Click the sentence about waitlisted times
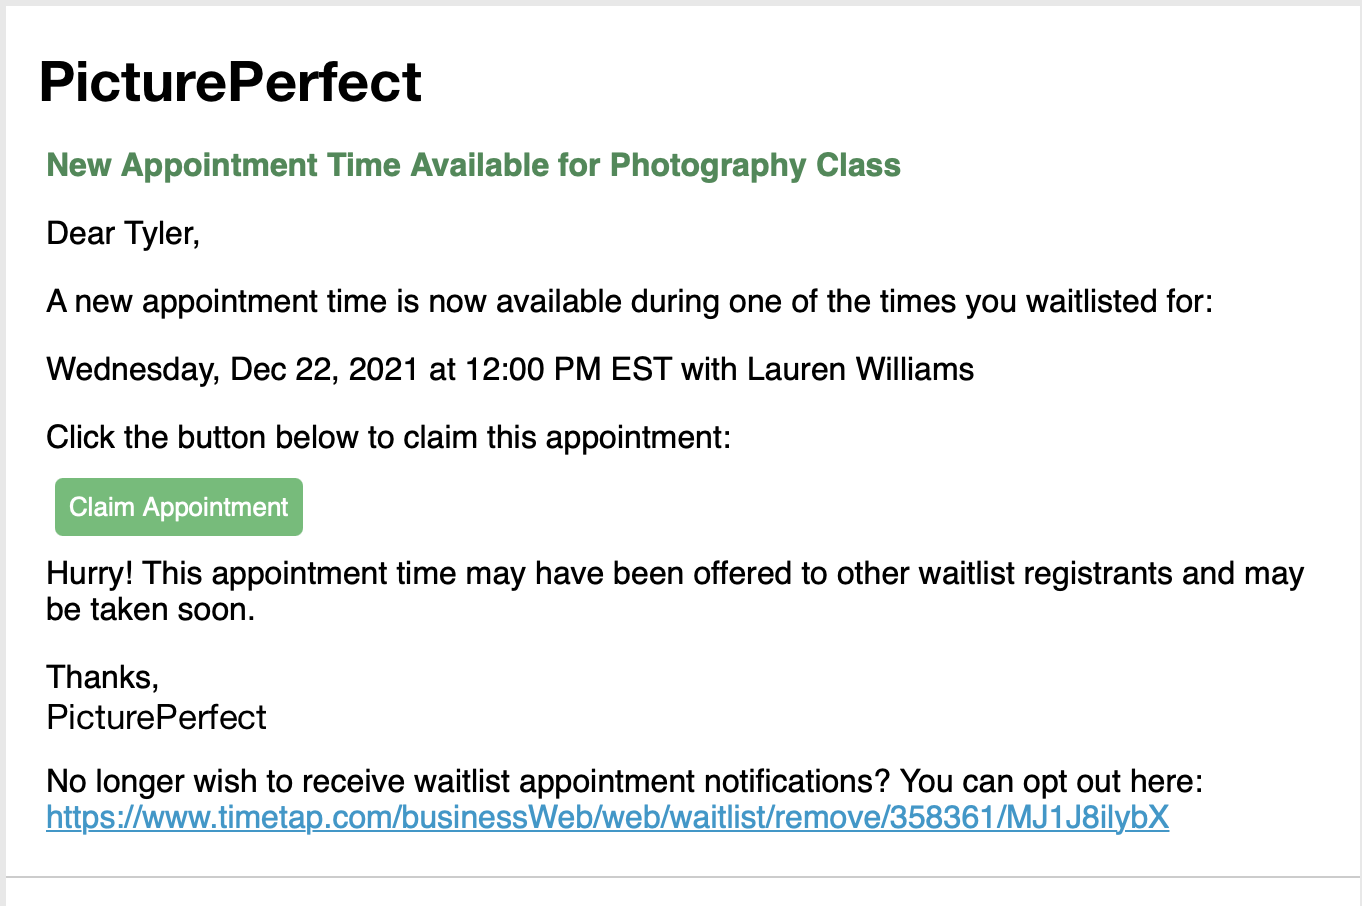 point(629,301)
